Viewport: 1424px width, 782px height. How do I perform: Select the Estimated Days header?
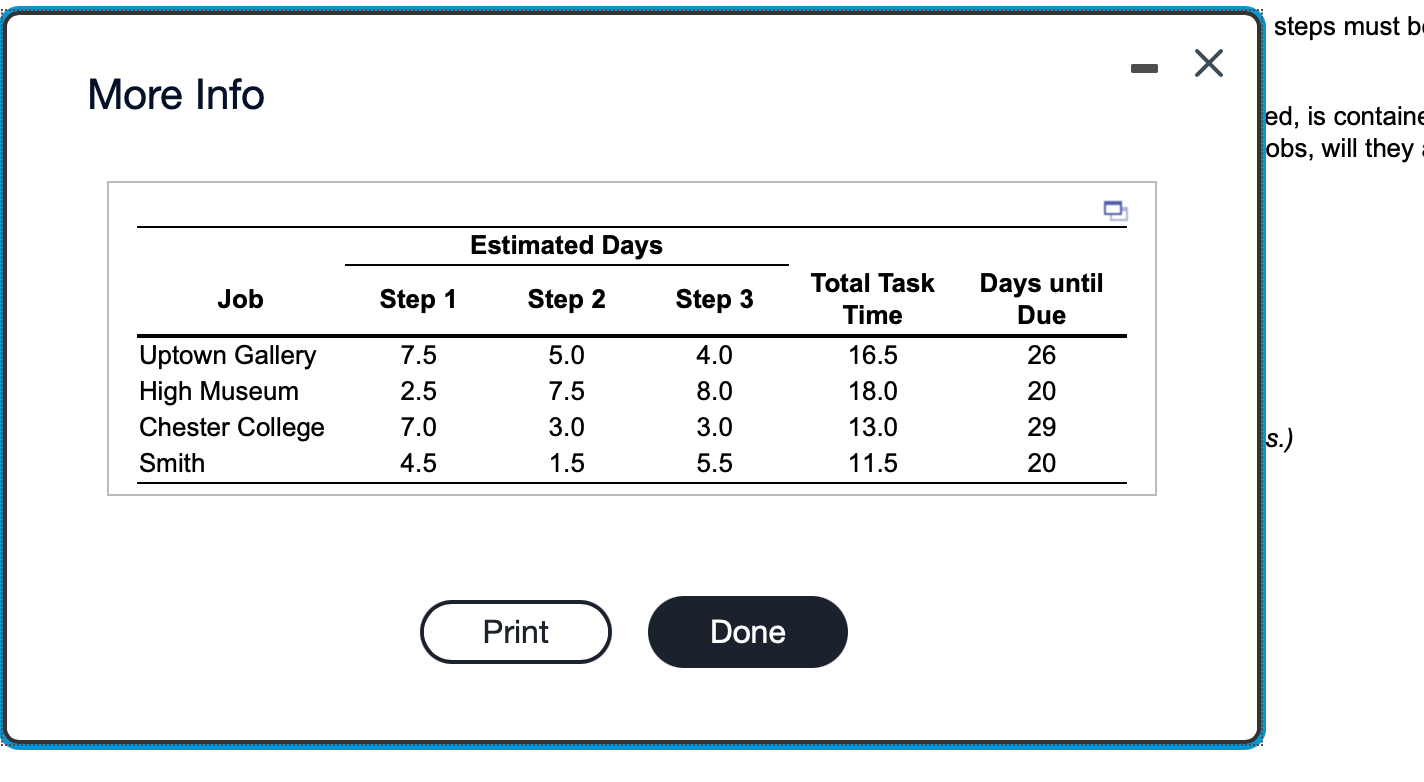[x=566, y=245]
